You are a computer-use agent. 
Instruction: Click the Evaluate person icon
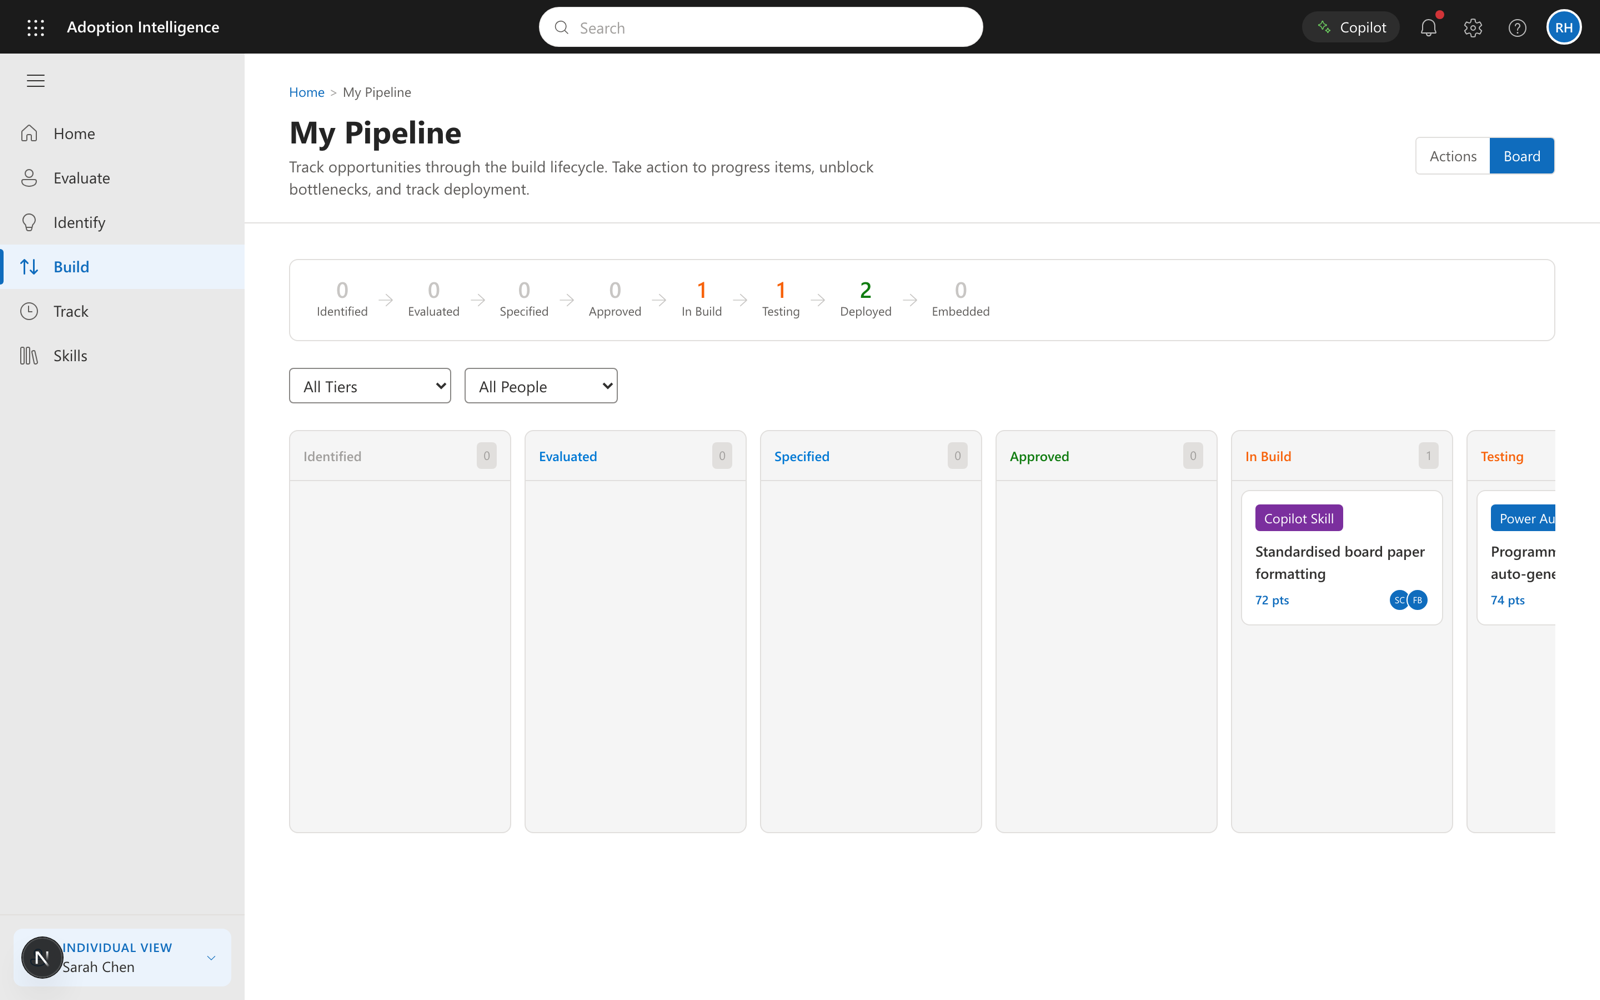click(x=29, y=178)
